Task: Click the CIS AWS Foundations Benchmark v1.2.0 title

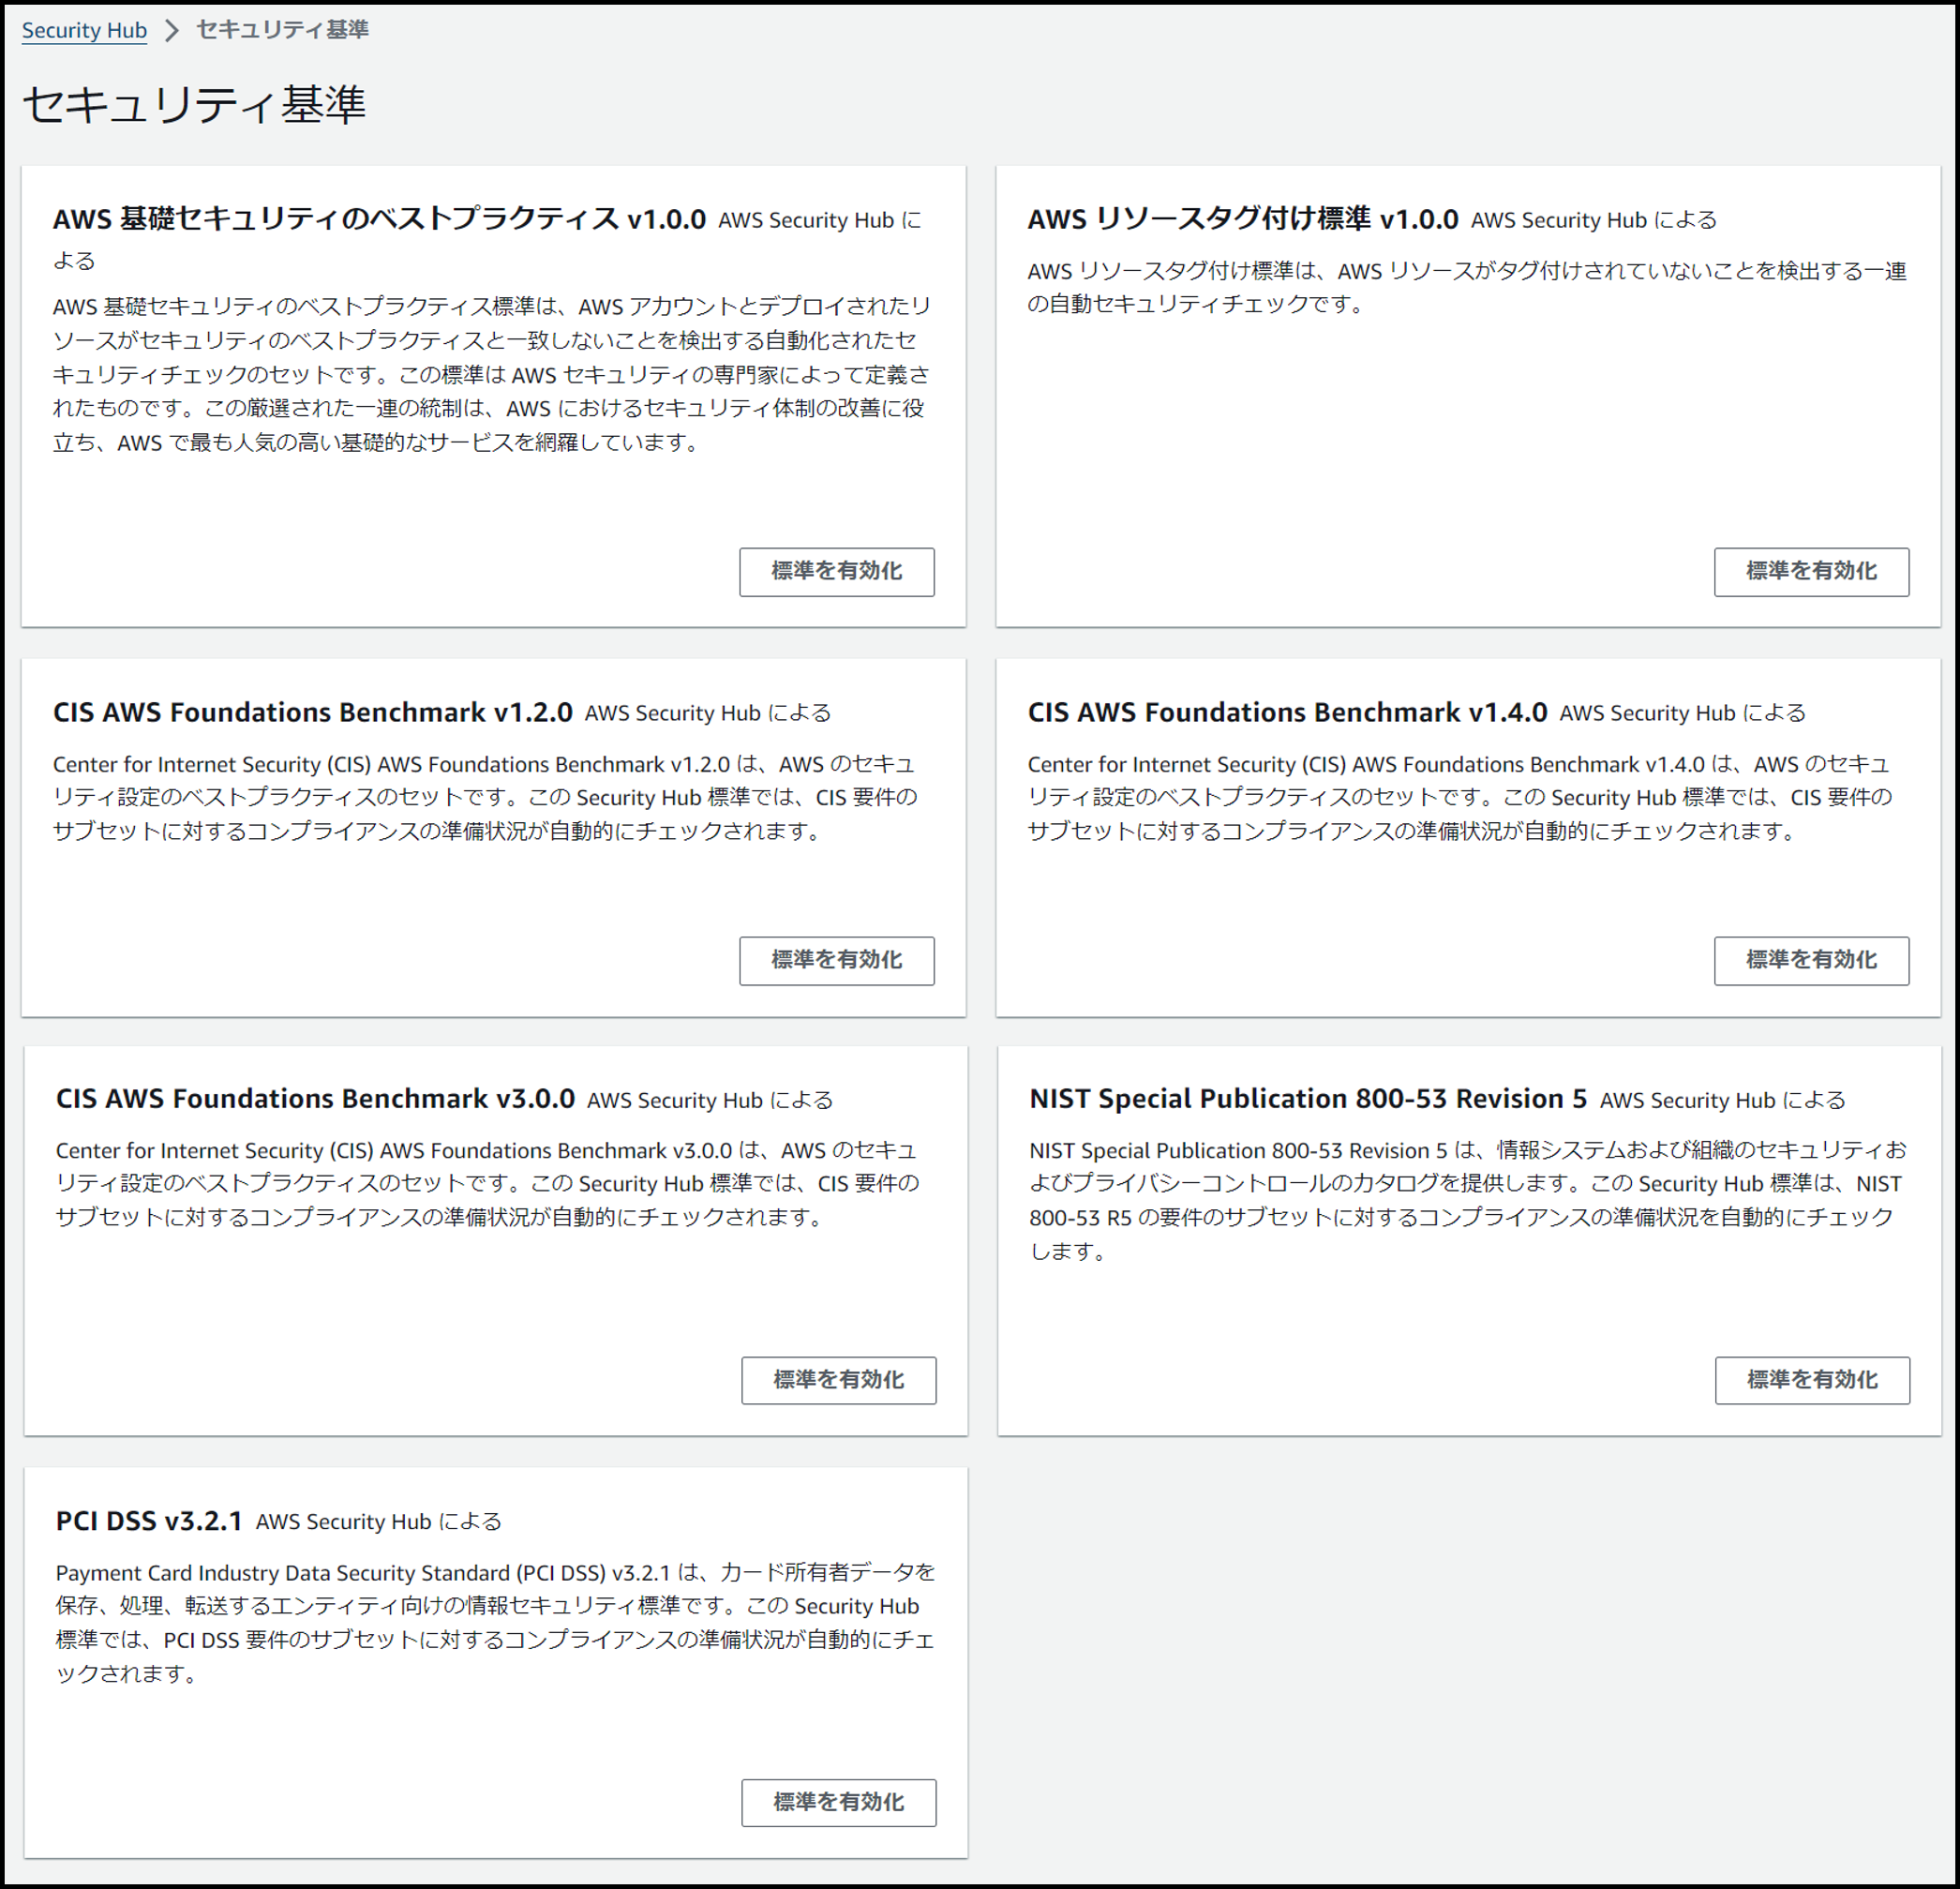Action: coord(312,712)
